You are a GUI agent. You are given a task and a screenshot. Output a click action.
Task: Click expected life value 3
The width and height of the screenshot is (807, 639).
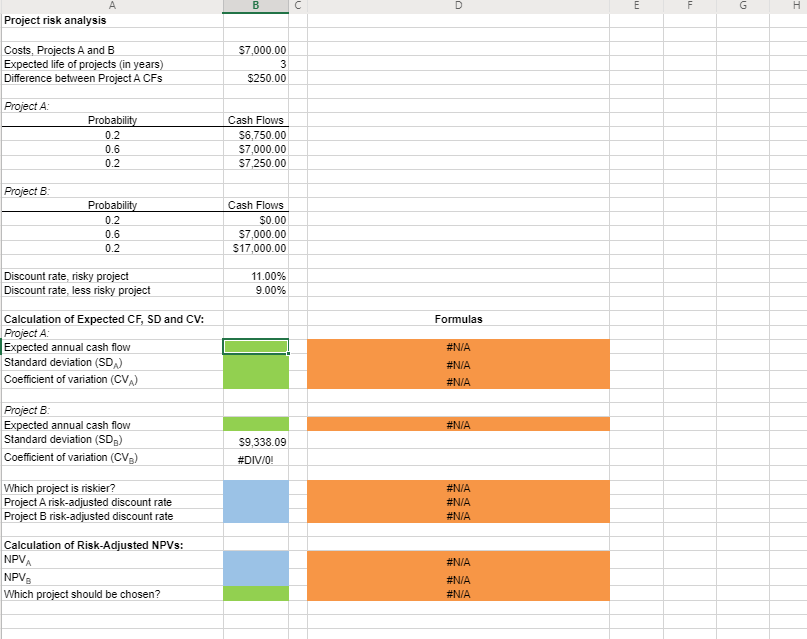[256, 64]
